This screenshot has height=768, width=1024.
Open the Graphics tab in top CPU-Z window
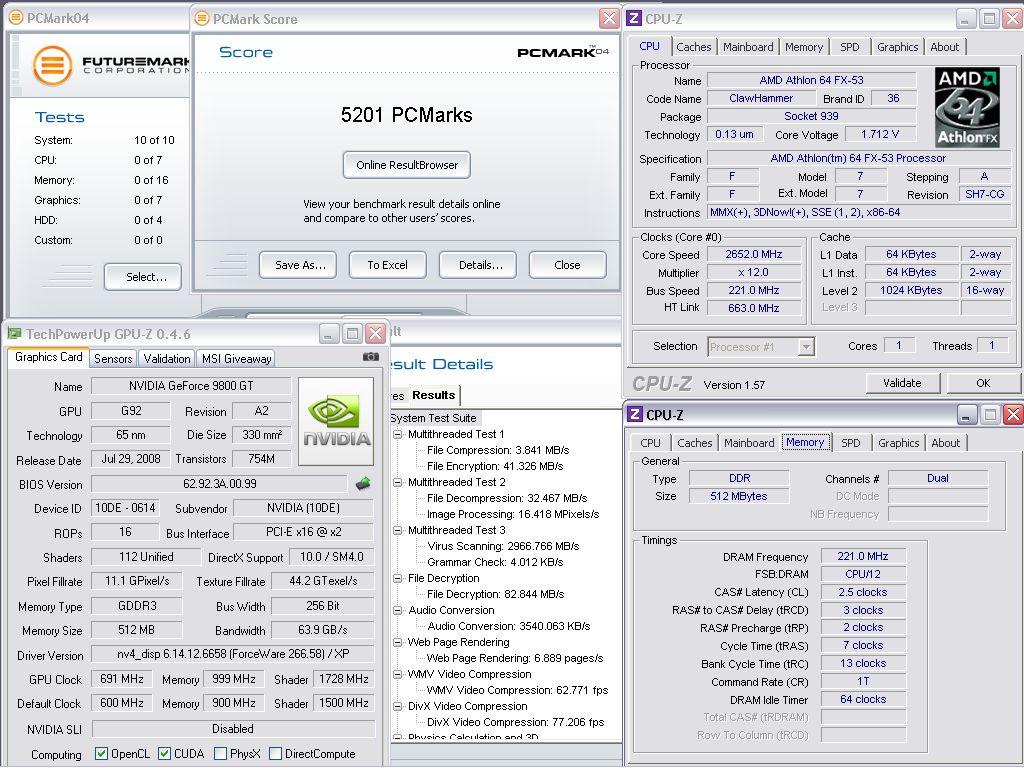(x=897, y=47)
